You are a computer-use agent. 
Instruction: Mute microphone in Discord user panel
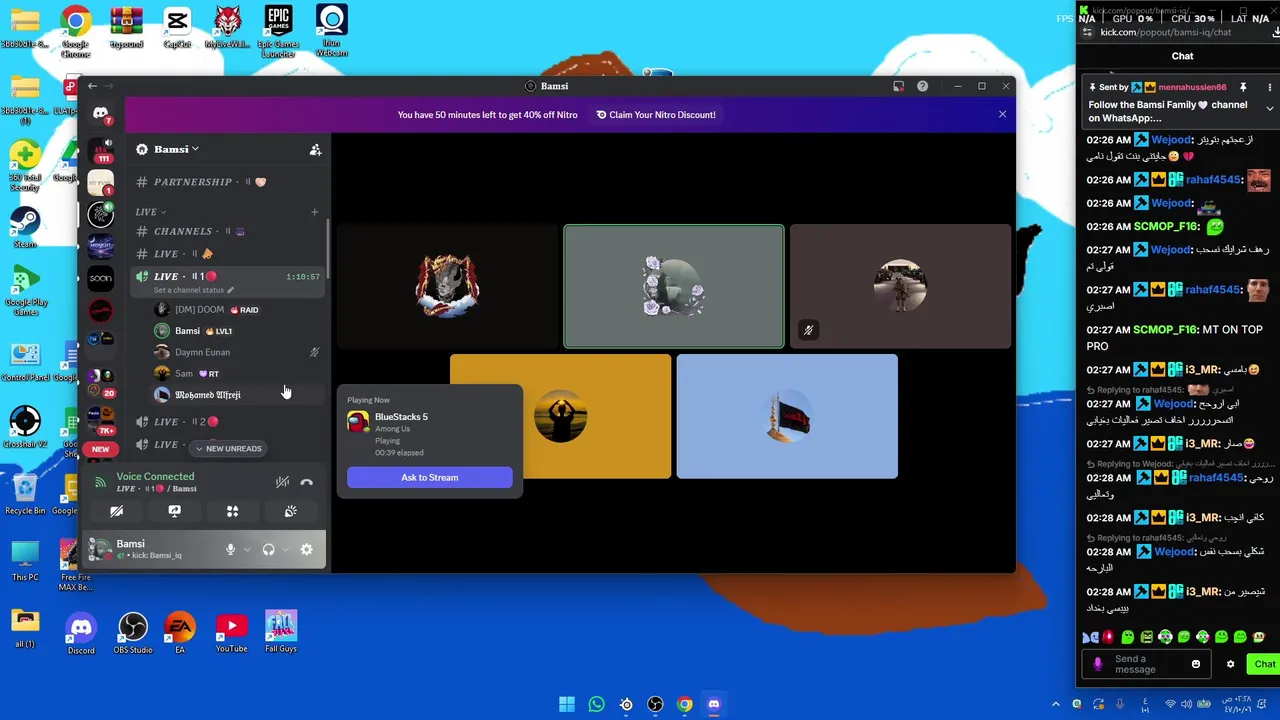click(230, 549)
